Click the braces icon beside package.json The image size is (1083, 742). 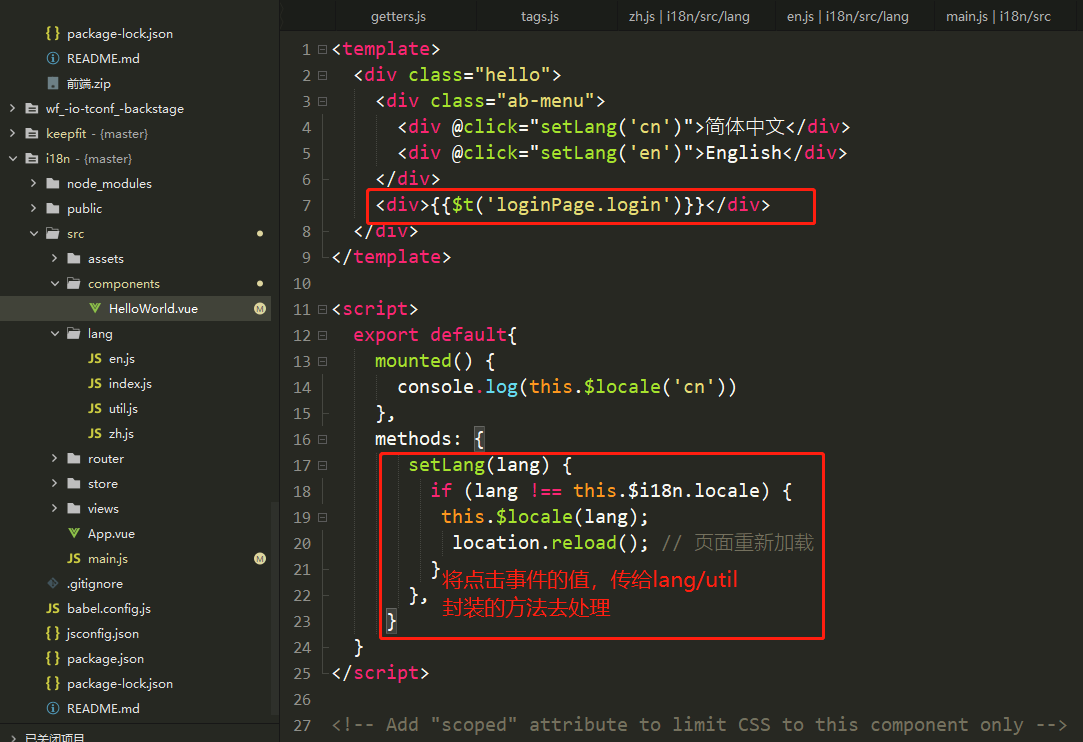[x=52, y=658]
